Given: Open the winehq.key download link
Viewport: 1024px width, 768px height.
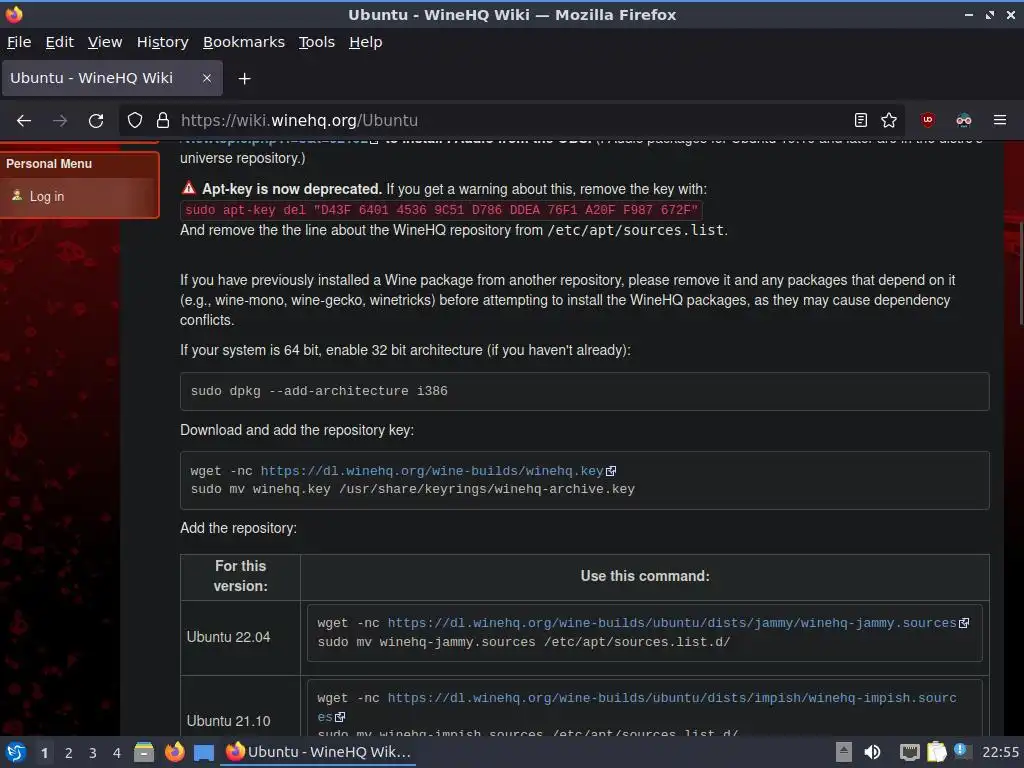Looking at the screenshot, I should coord(432,471).
